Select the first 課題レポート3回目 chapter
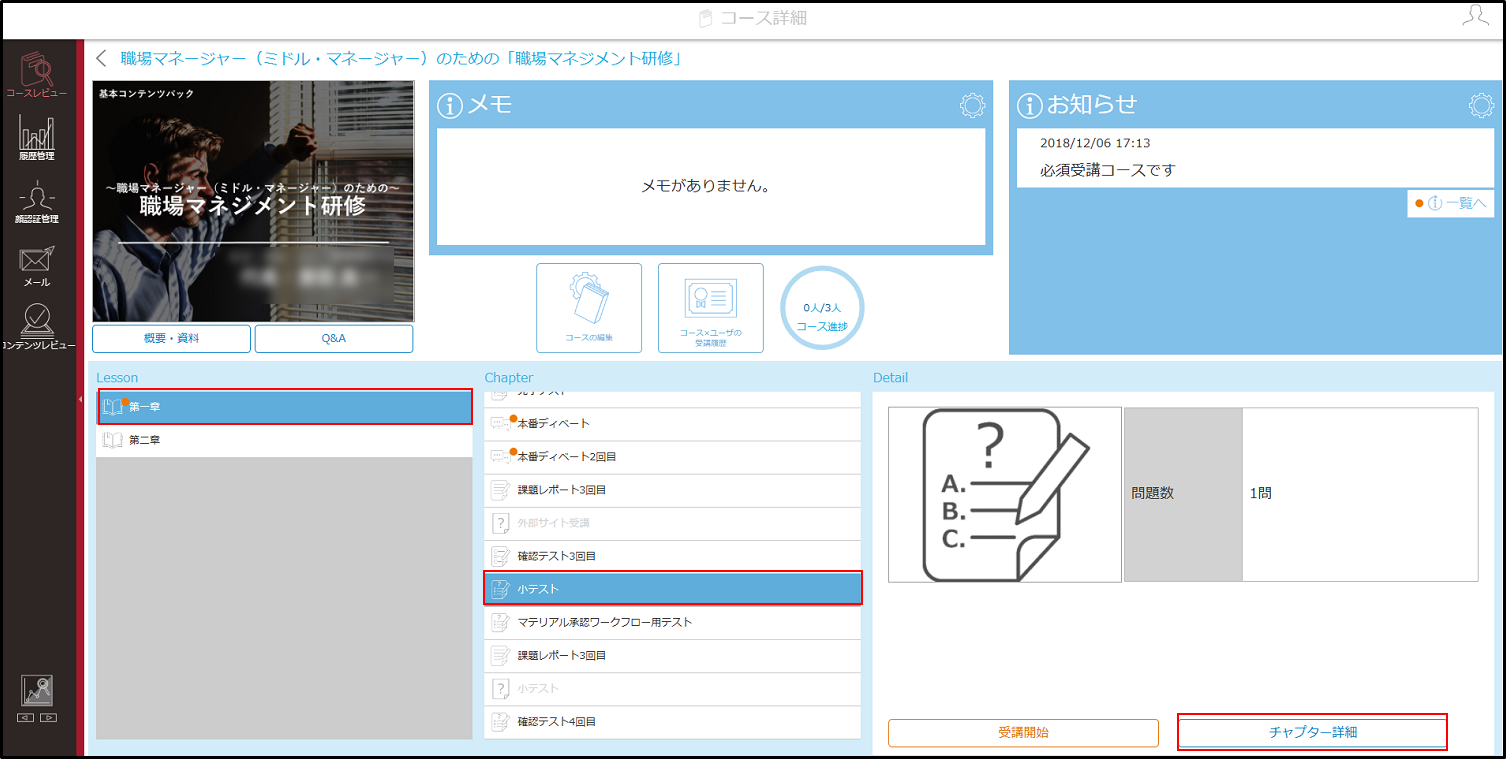 pyautogui.click(x=673, y=490)
